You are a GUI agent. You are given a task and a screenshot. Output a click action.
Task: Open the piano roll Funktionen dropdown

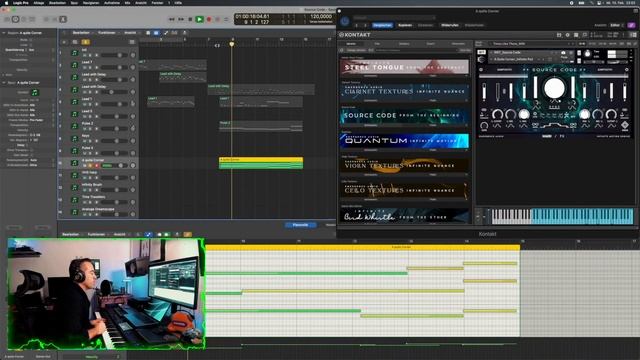(98, 234)
